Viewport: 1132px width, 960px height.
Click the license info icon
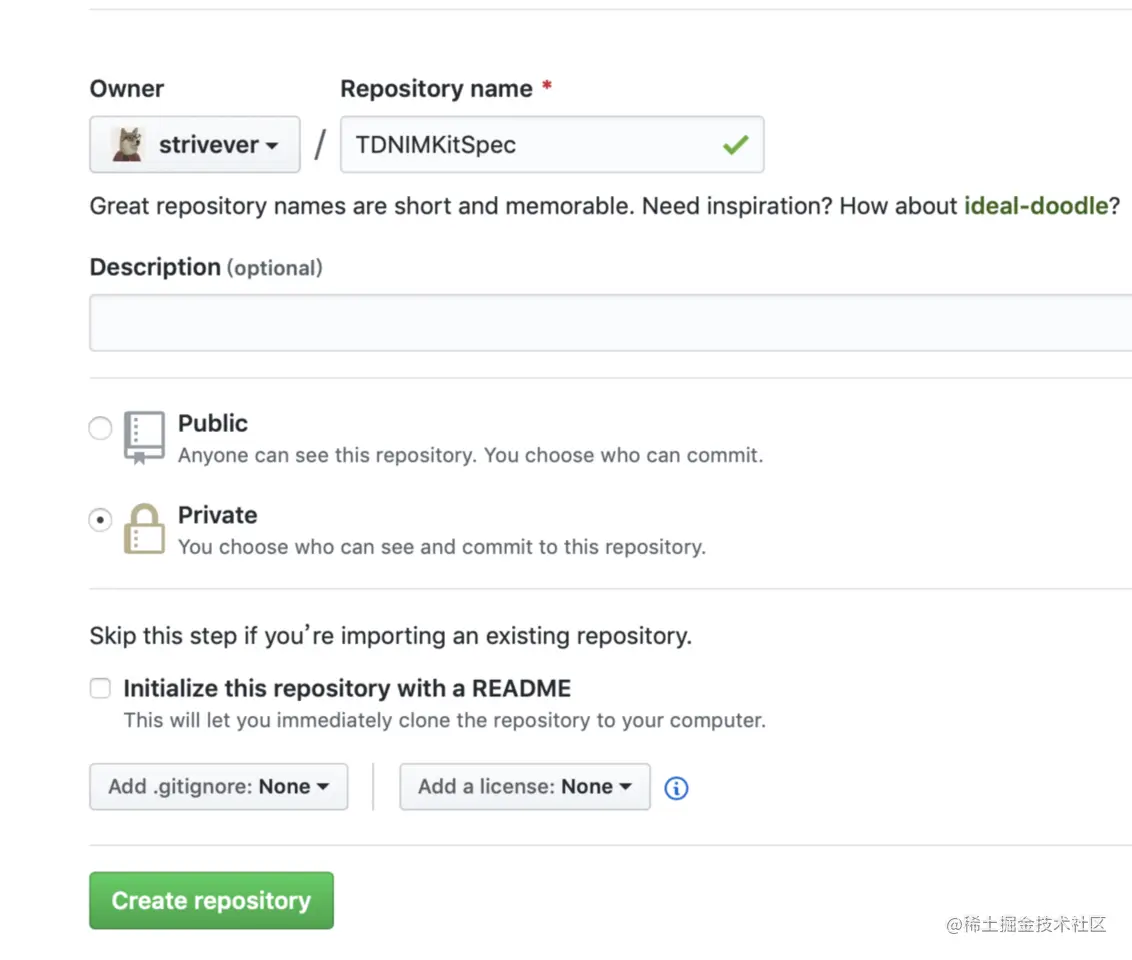[x=676, y=787]
